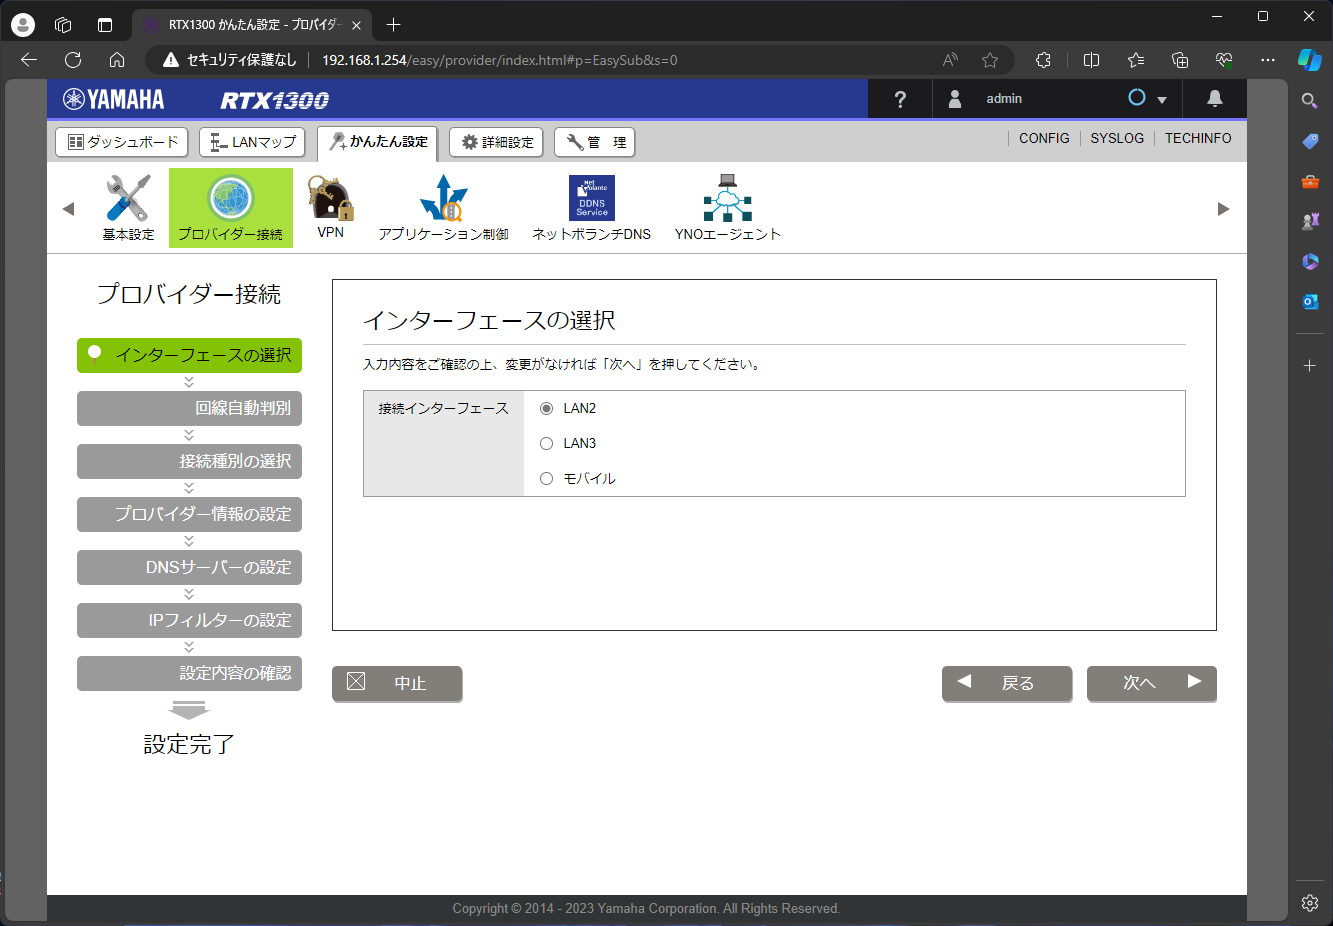
Task: Open アプリケーション制御 icon
Action: (443, 207)
